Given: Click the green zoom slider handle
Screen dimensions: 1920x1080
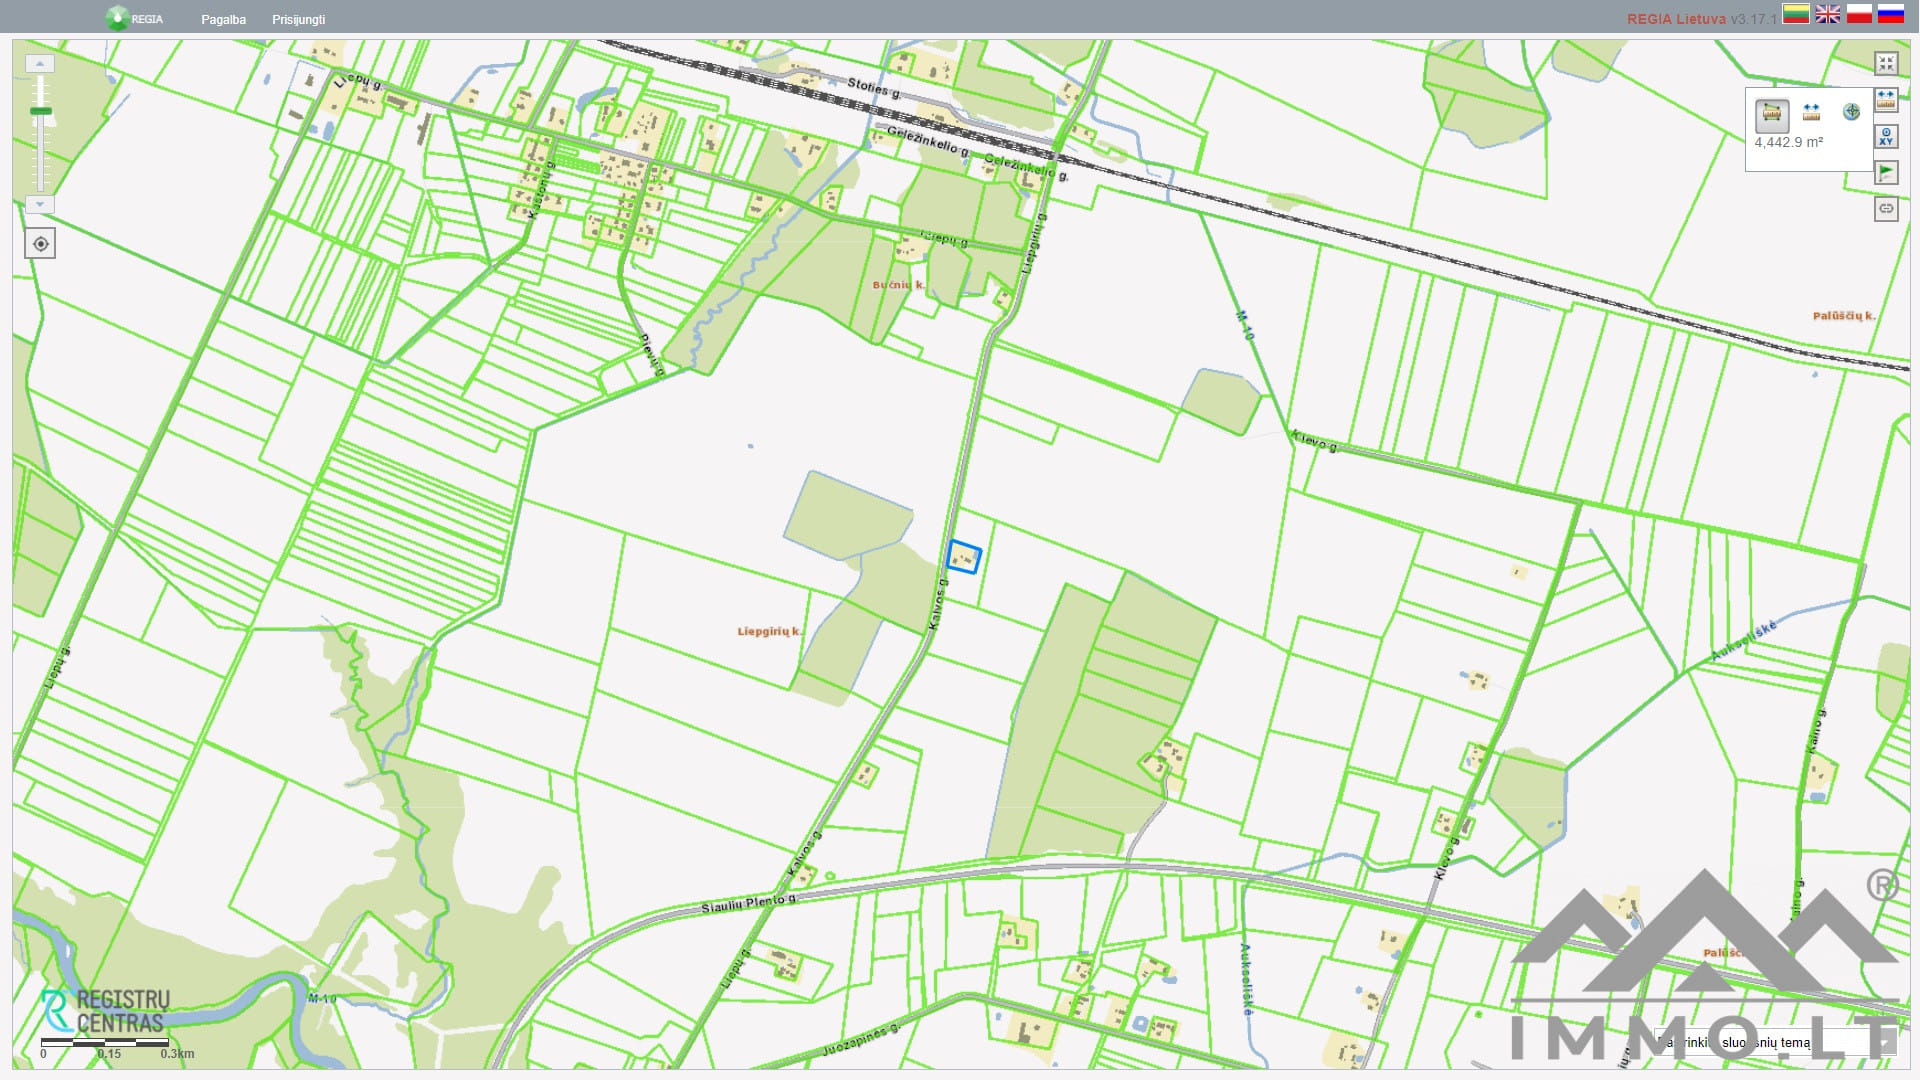Looking at the screenshot, I should point(40,111).
